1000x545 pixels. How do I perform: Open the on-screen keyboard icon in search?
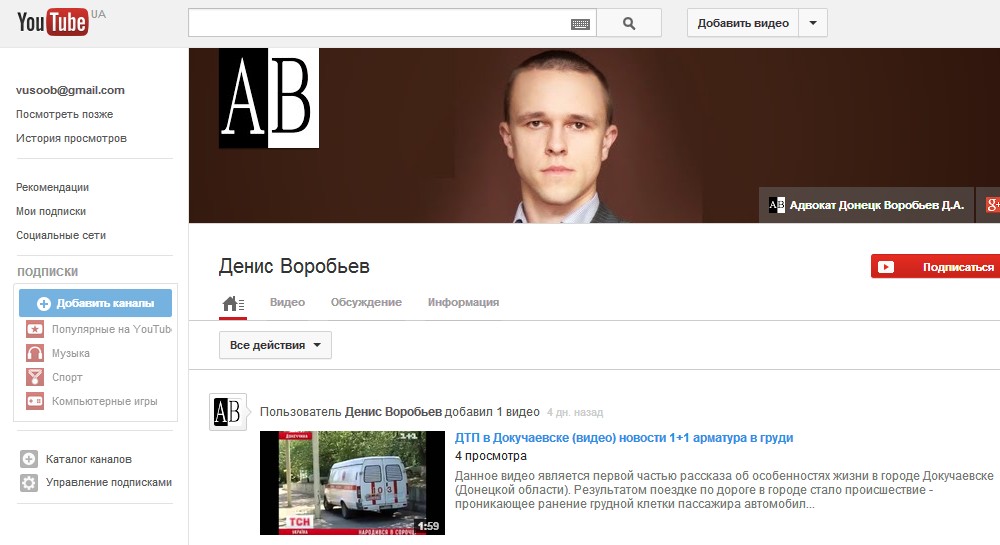point(580,24)
